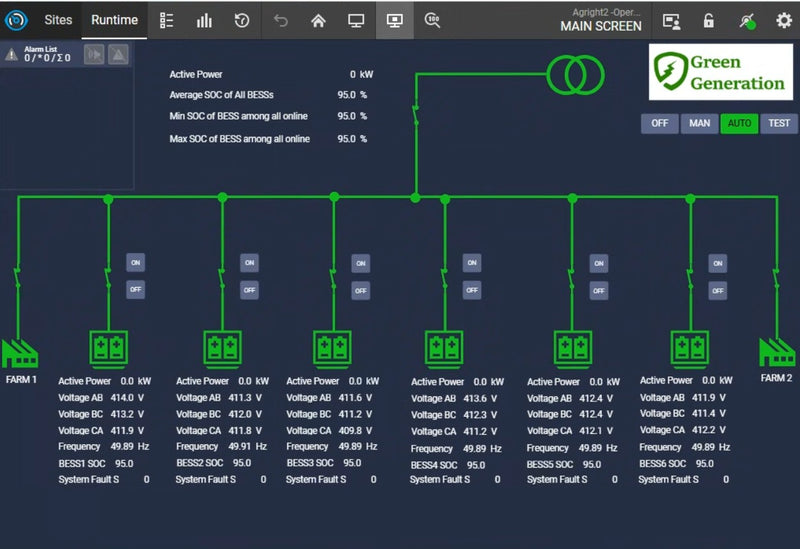This screenshot has height=549, width=800.
Task: Select the BESS2 battery icon
Action: [222, 350]
